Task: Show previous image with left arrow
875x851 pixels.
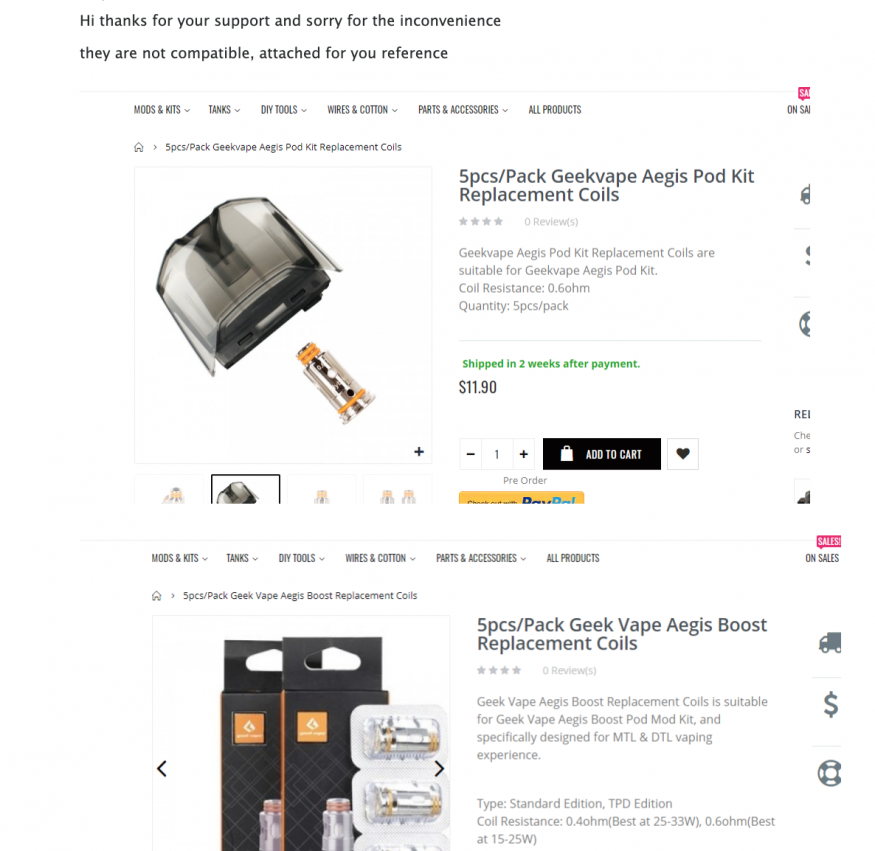Action: 162,768
